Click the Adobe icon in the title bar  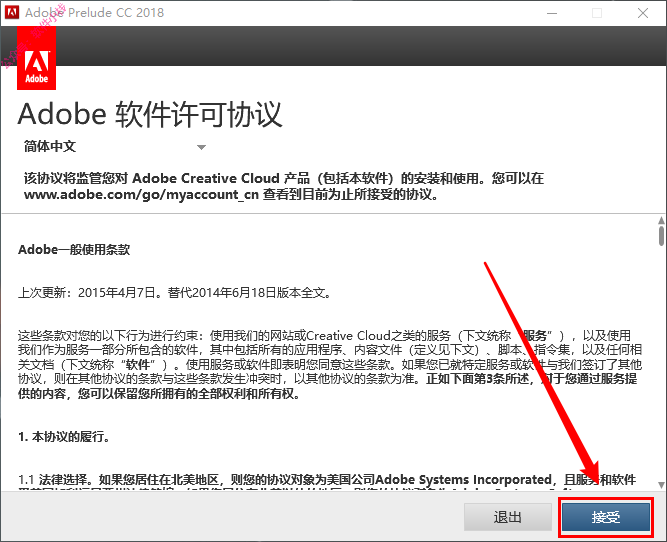pos(12,12)
